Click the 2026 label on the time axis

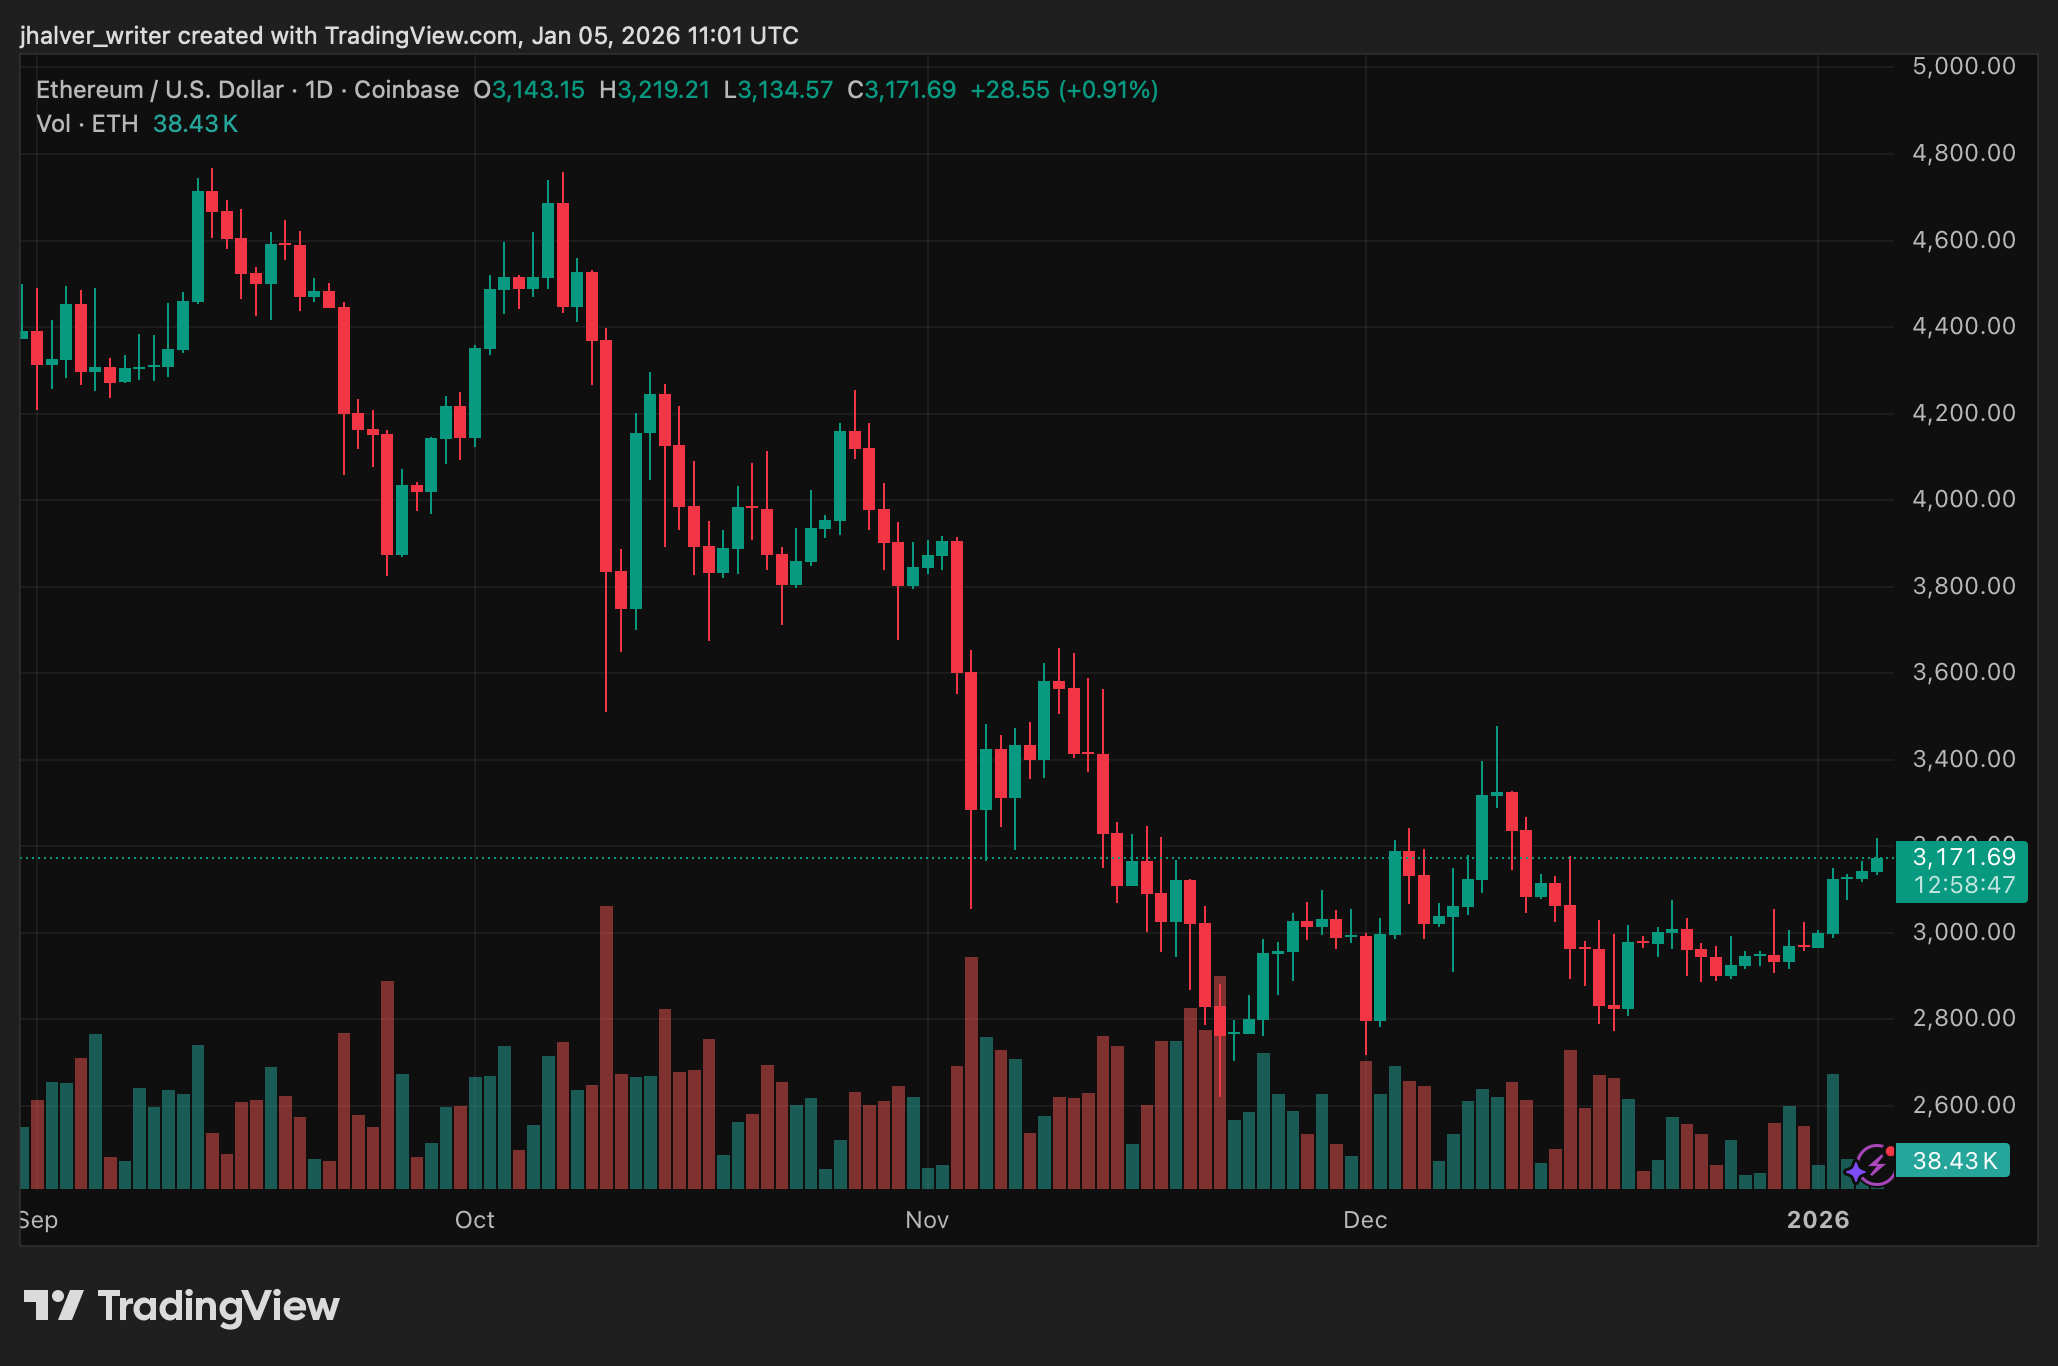coord(1818,1220)
